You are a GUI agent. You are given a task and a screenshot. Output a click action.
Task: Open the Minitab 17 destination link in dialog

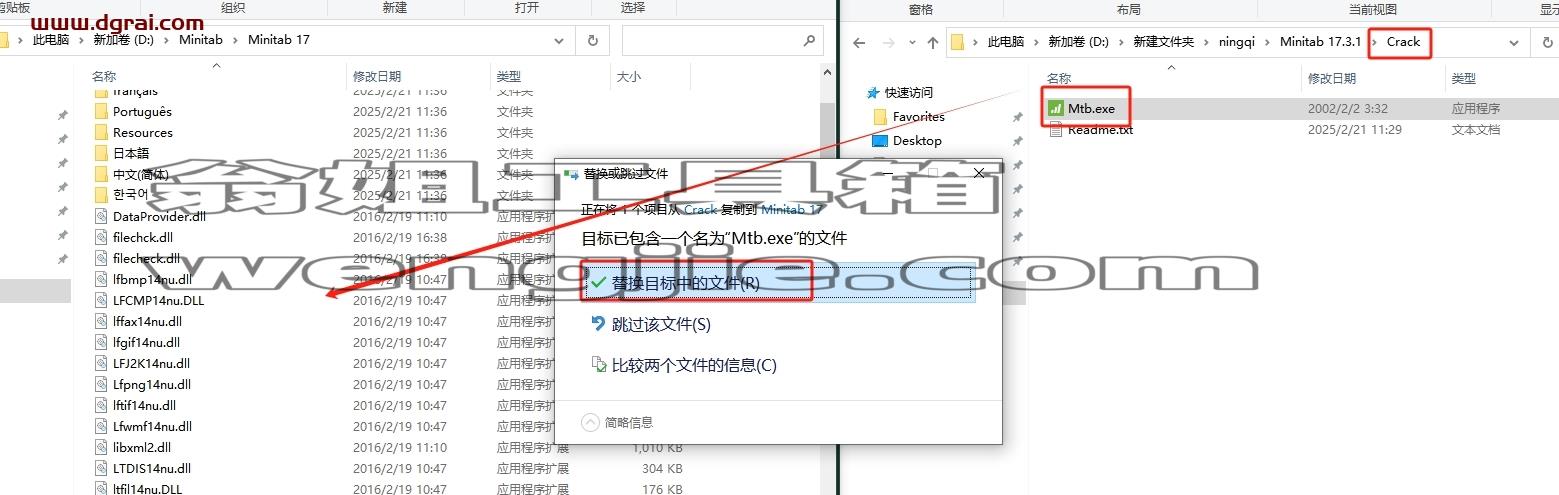click(x=791, y=210)
